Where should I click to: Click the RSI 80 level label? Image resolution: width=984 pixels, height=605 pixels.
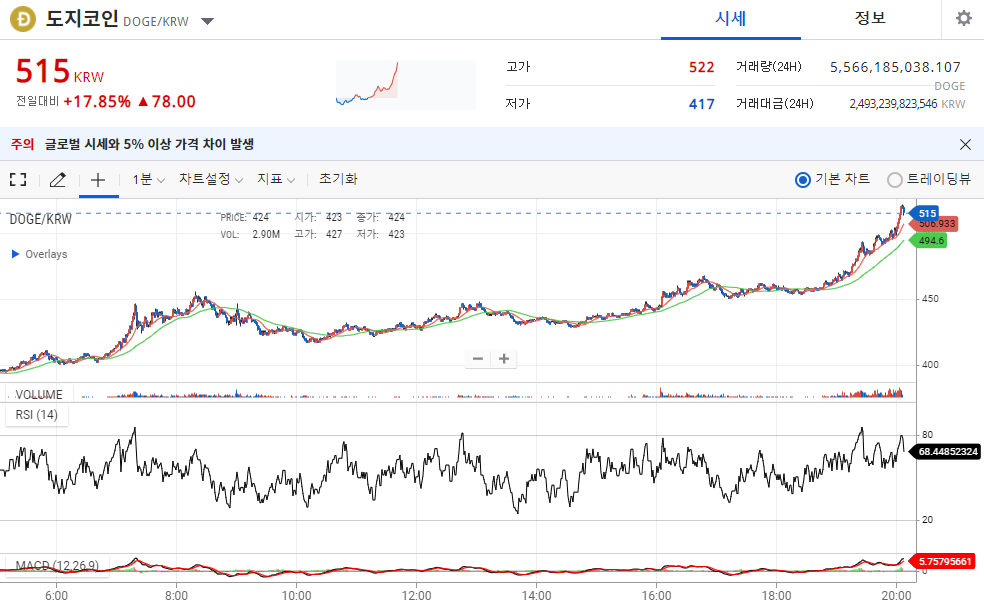[x=927, y=434]
